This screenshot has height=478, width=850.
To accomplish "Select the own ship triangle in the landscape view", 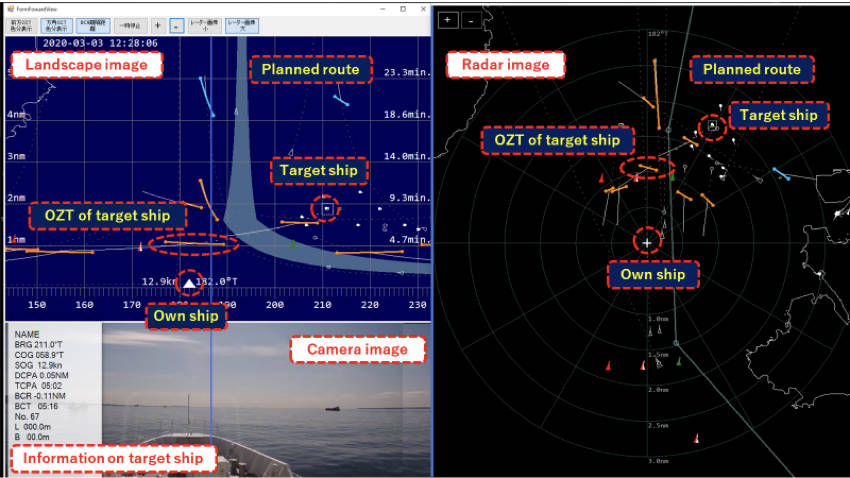I will tap(189, 284).
